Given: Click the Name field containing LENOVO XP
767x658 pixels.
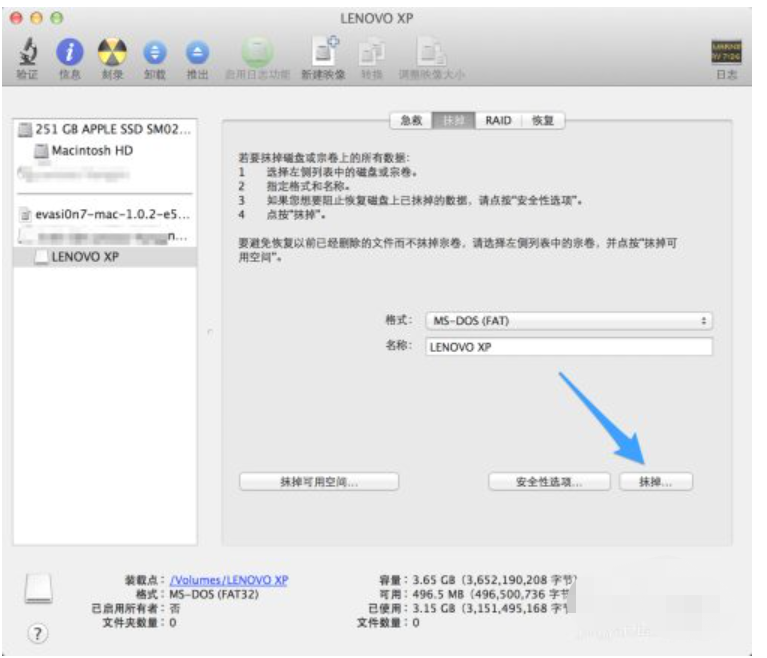Looking at the screenshot, I should pyautogui.click(x=568, y=347).
